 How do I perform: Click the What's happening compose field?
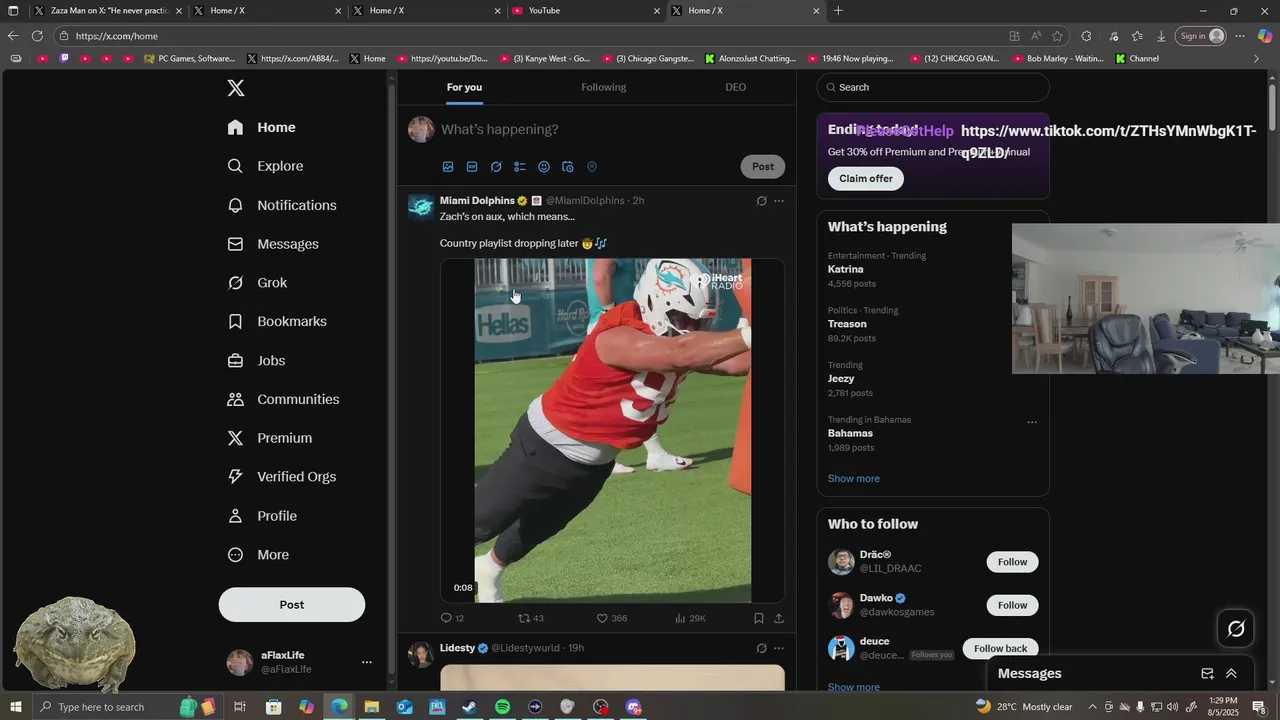[x=611, y=130]
